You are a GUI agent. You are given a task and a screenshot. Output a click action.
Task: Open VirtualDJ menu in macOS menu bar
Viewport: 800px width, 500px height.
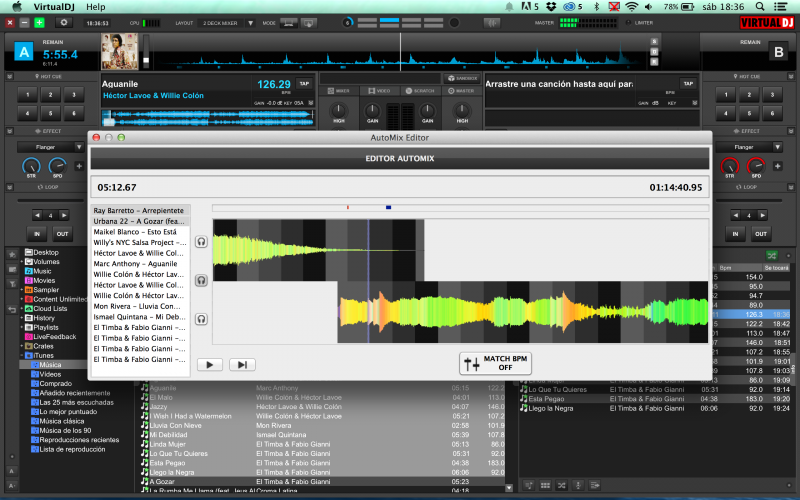53,7
